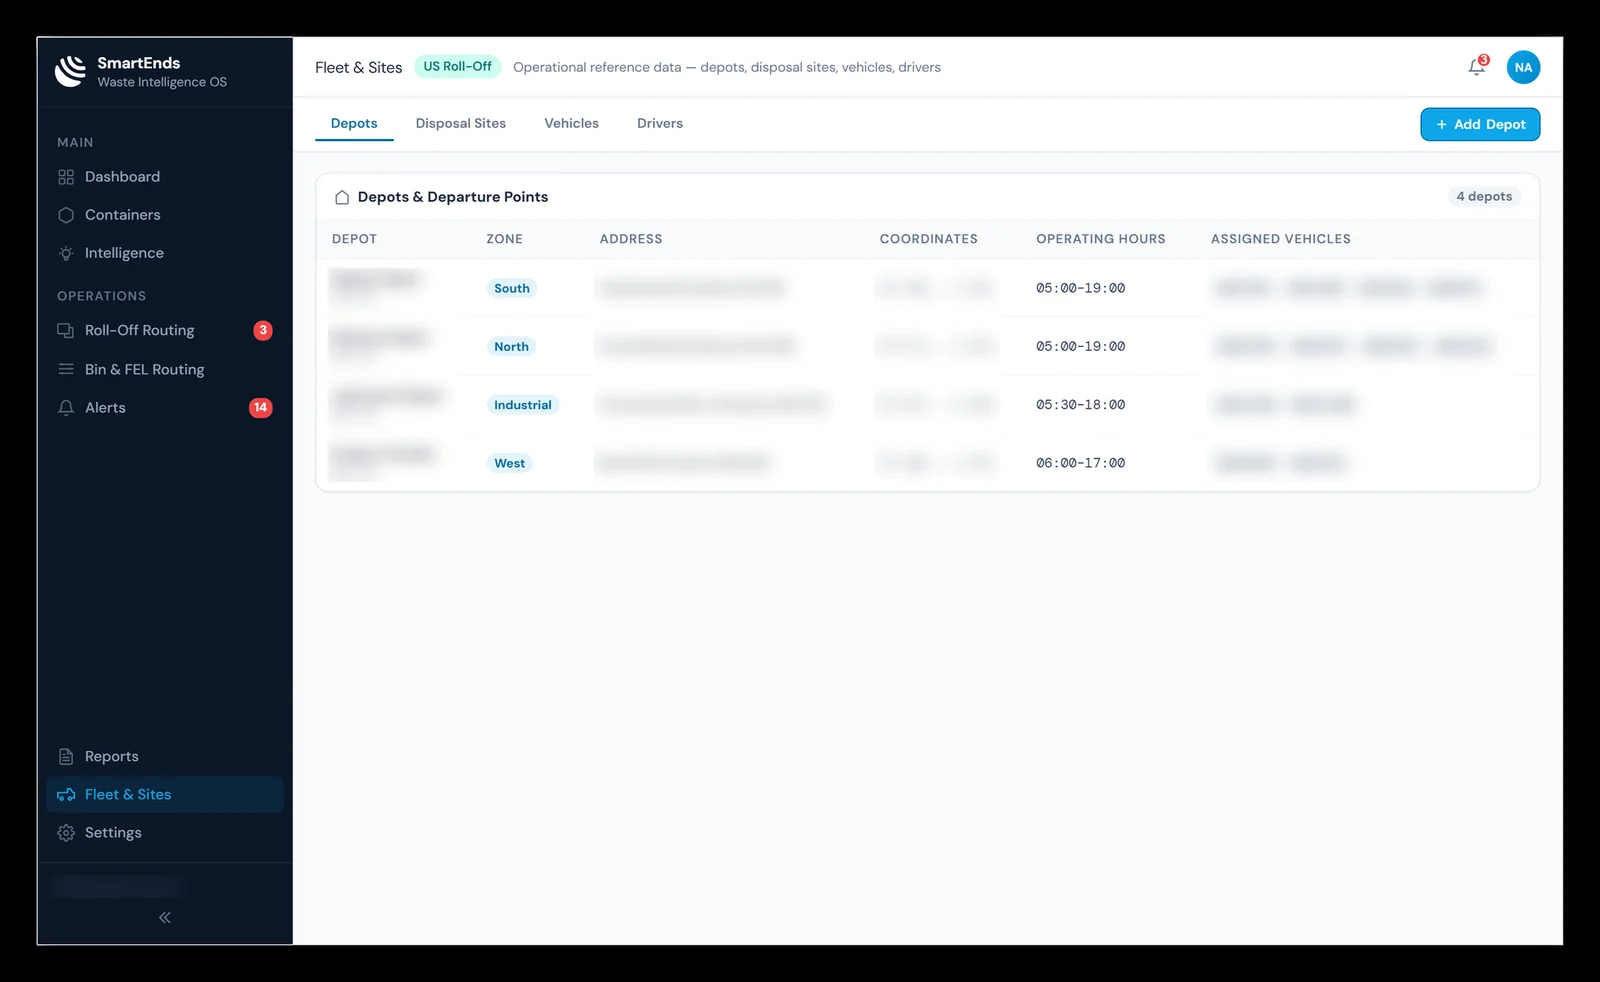Open the Drivers tab
Viewport: 1600px width, 982px height.
(x=660, y=123)
